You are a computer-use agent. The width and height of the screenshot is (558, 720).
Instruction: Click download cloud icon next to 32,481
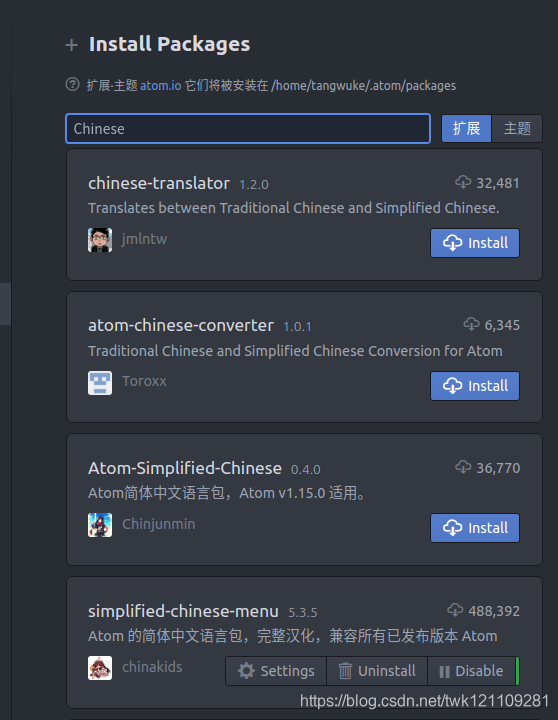coord(463,182)
